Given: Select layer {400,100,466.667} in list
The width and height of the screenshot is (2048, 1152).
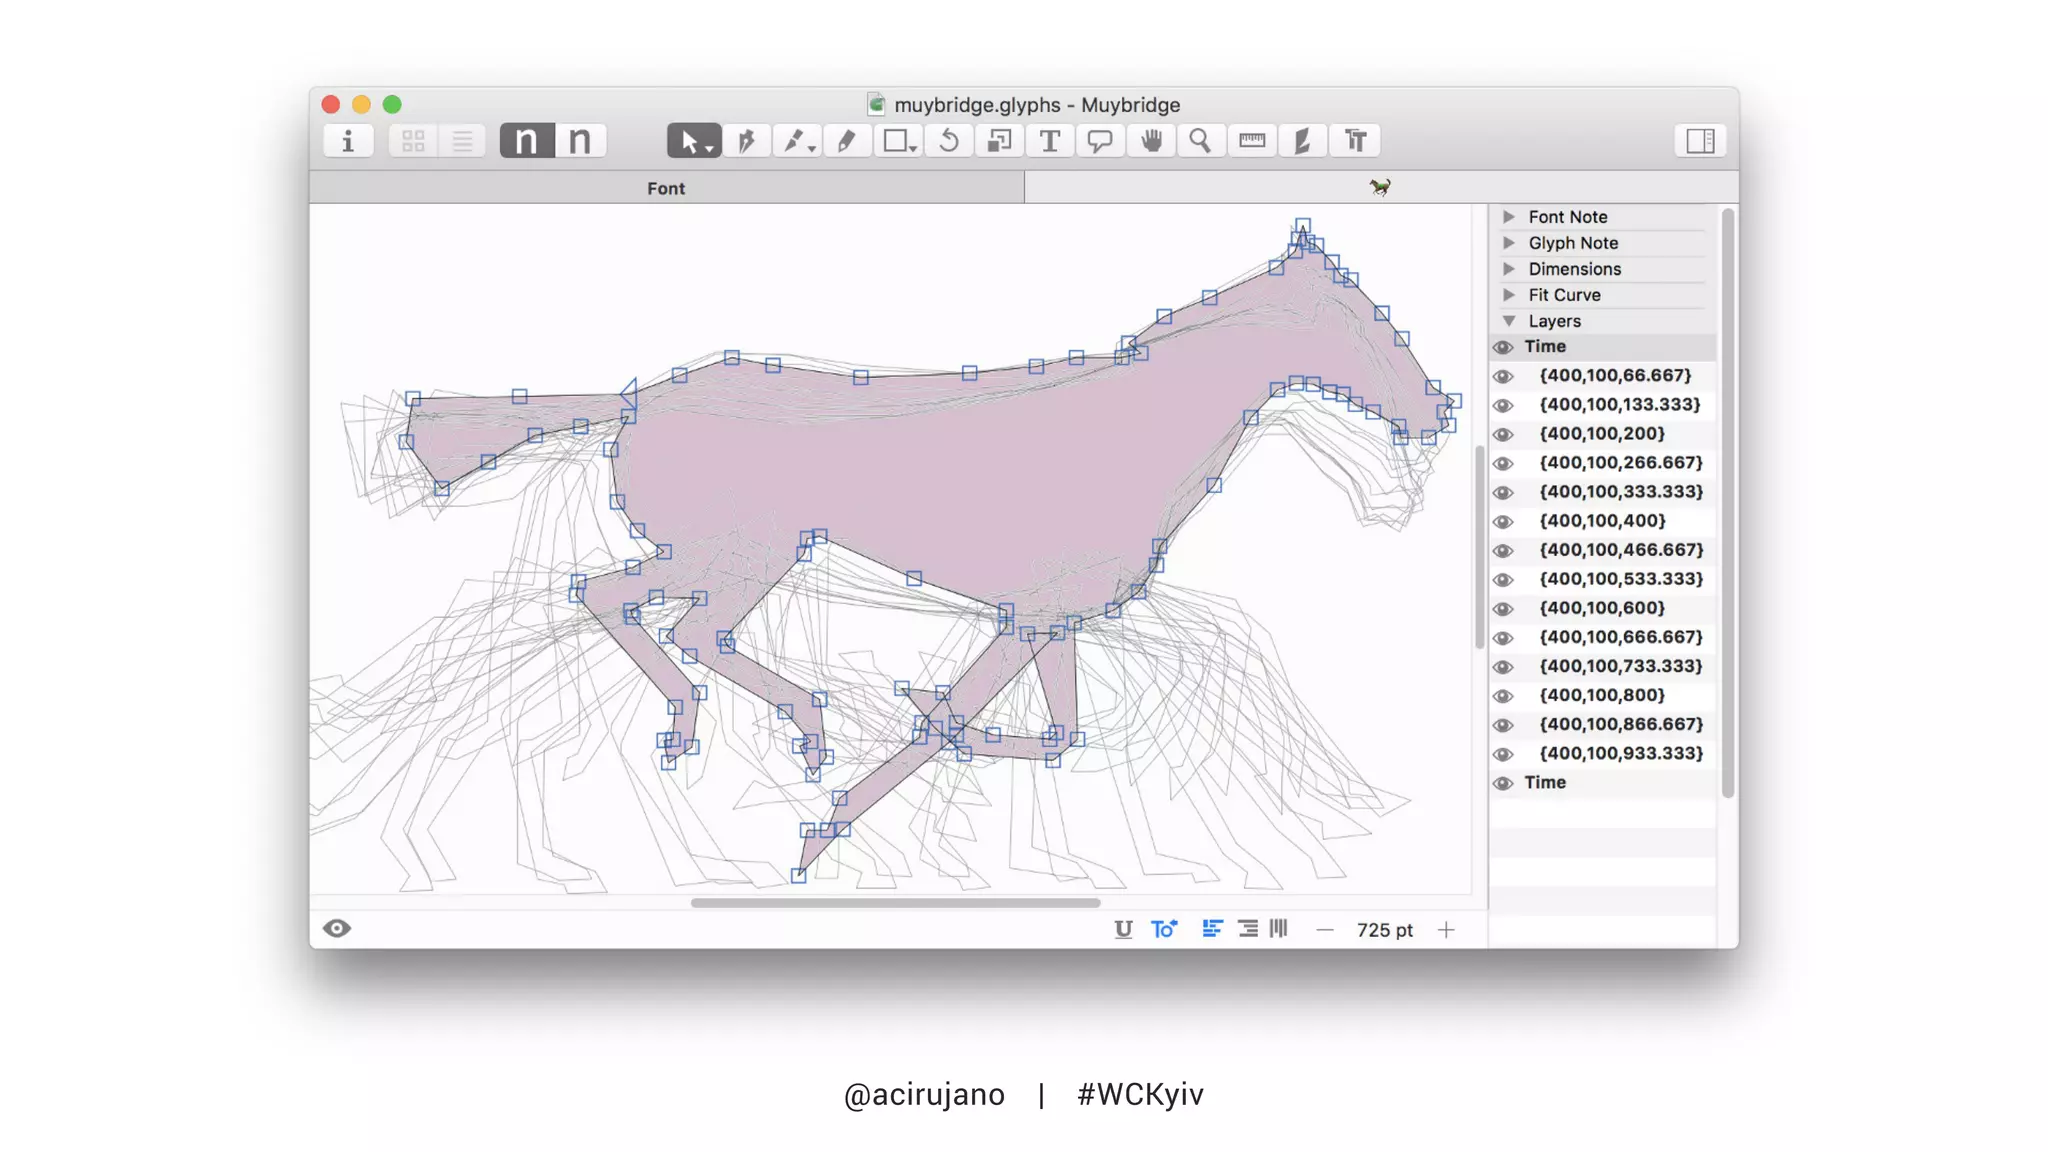Looking at the screenshot, I should [1620, 550].
